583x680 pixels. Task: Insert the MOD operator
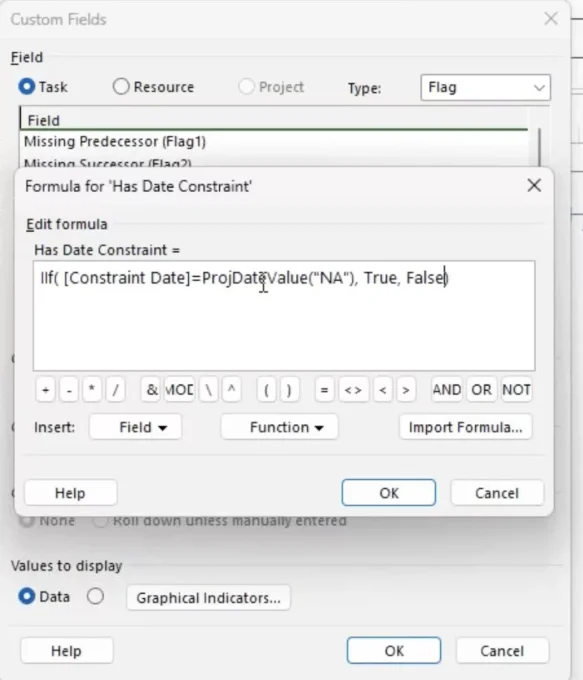pyautogui.click(x=179, y=389)
